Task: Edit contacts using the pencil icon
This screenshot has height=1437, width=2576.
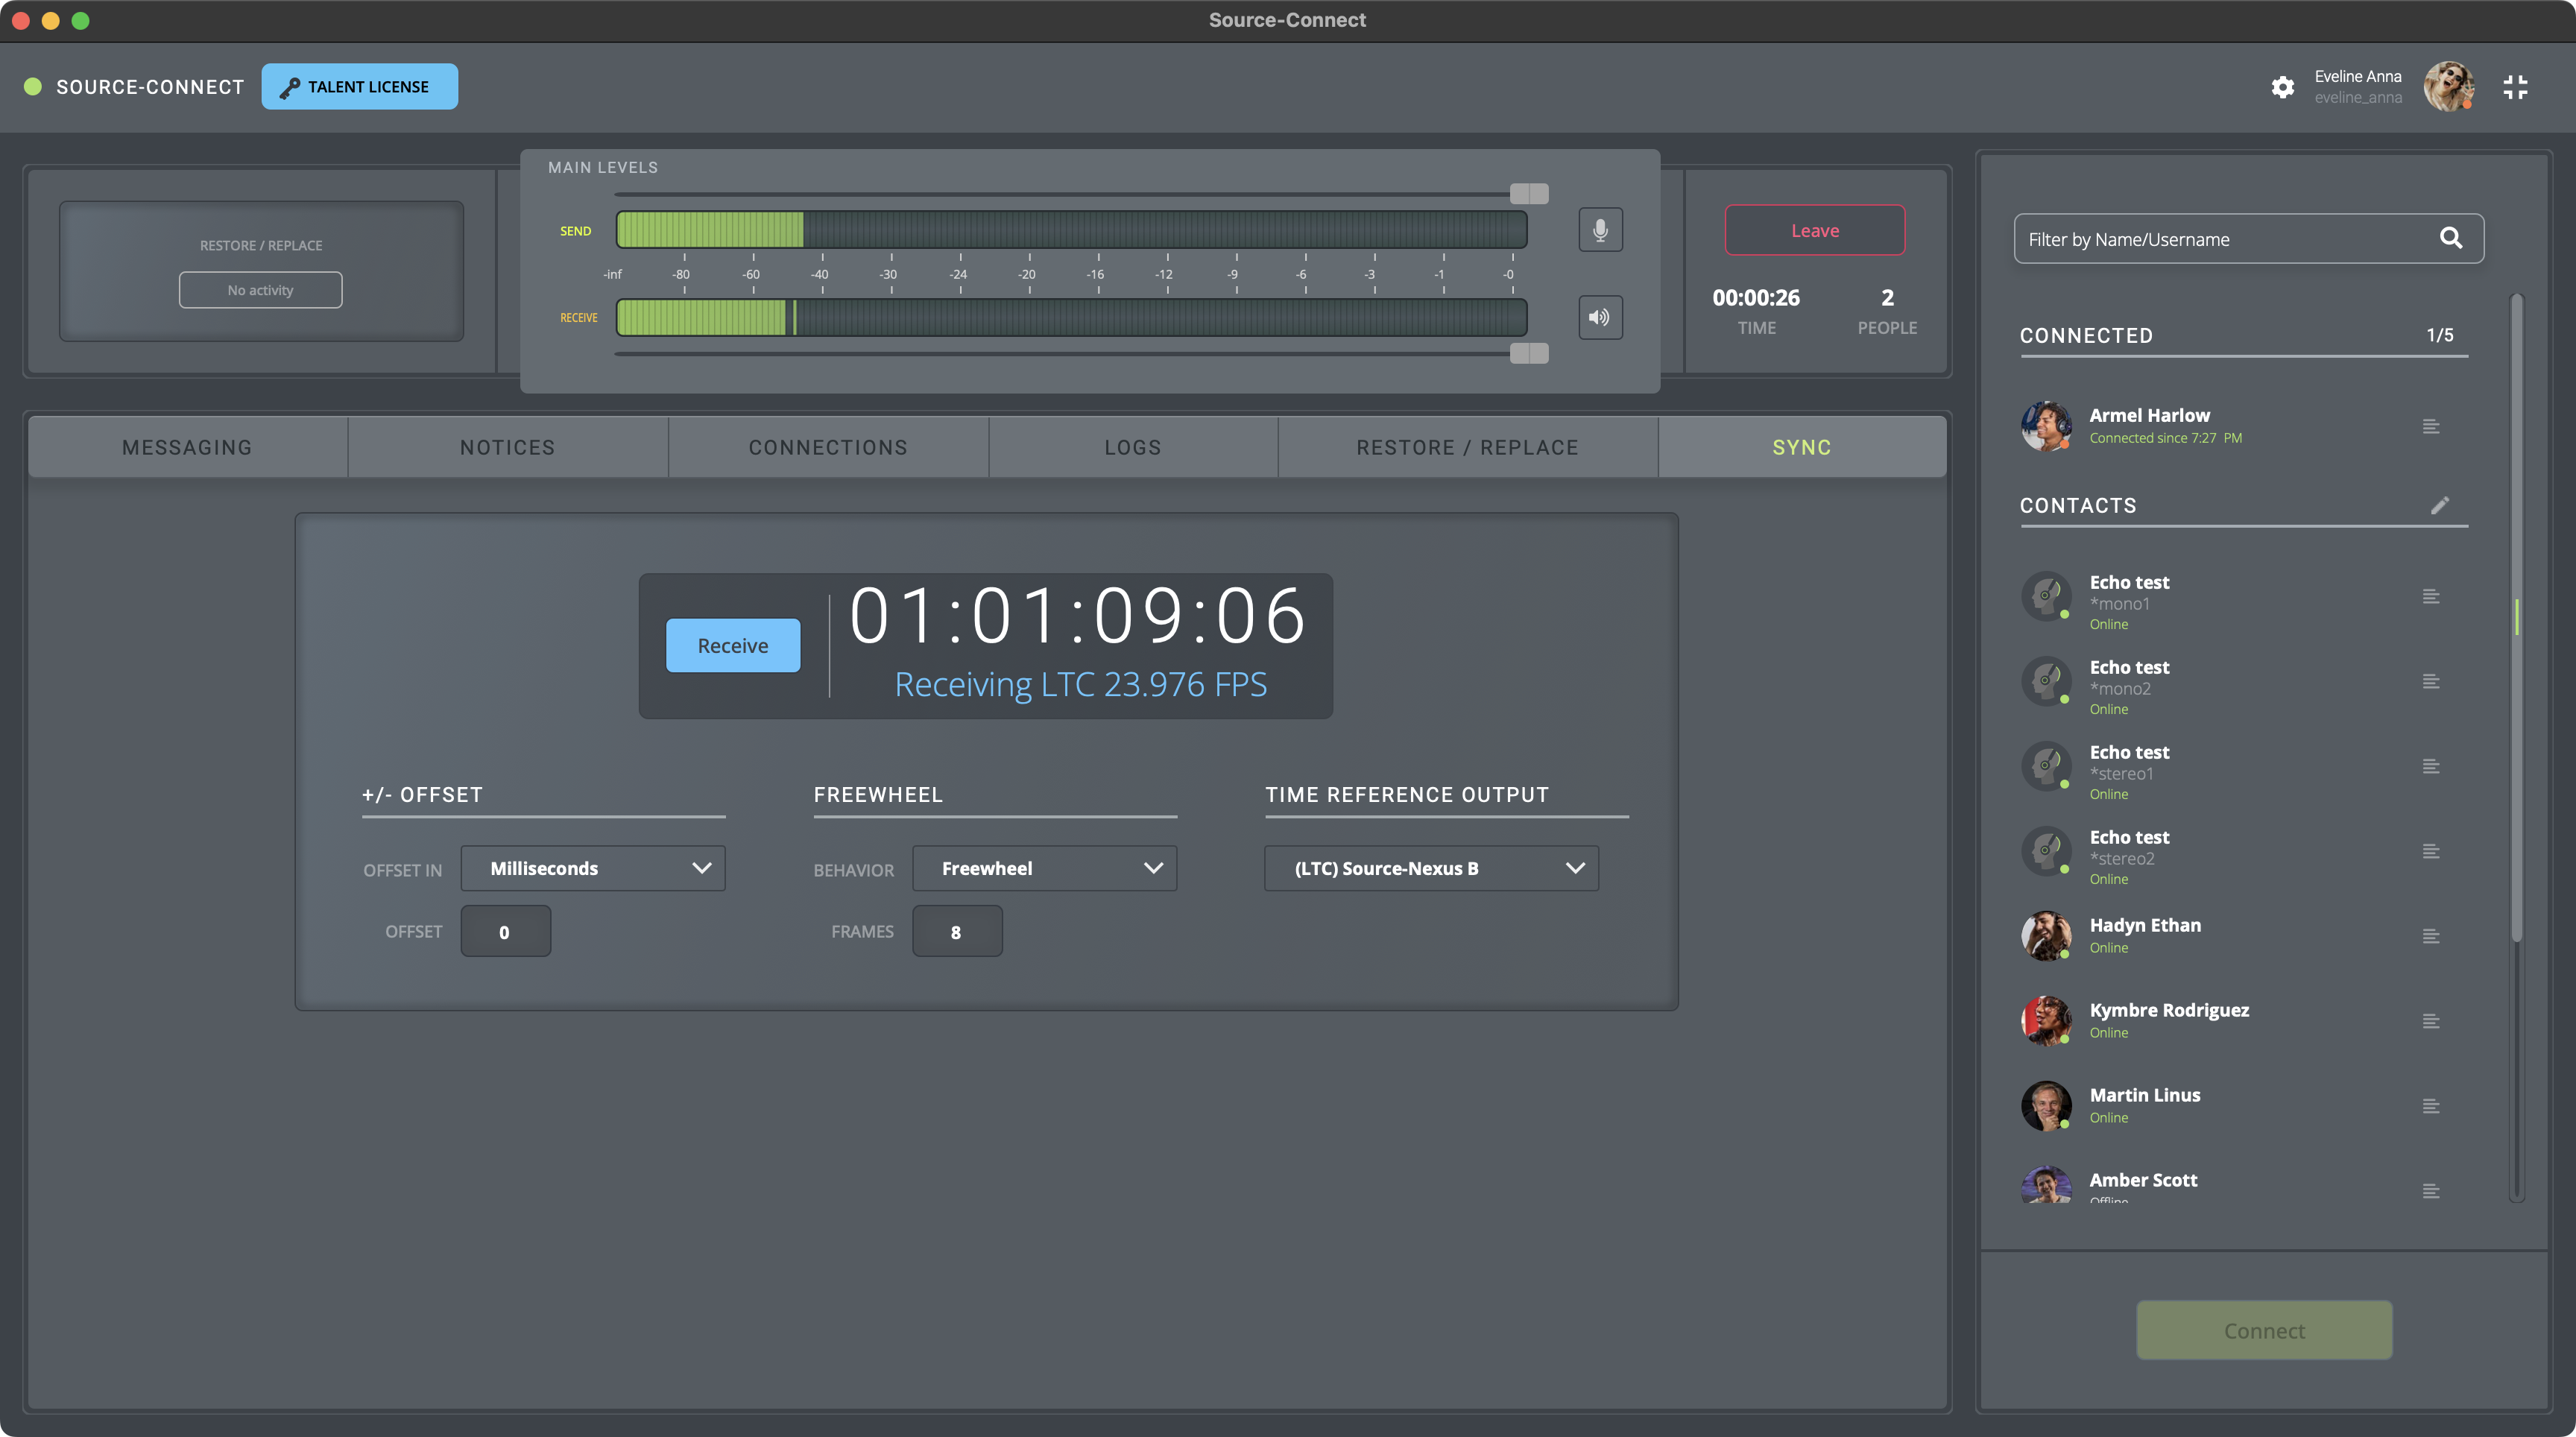Action: coord(2440,505)
